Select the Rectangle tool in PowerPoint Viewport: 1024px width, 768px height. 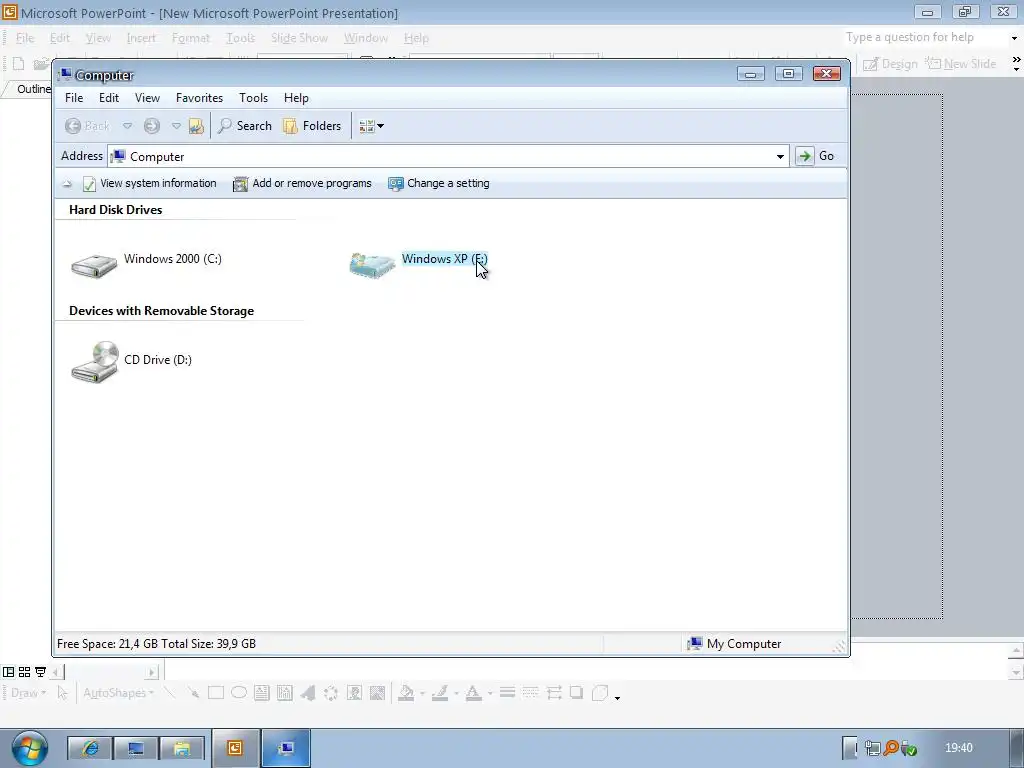(x=216, y=693)
